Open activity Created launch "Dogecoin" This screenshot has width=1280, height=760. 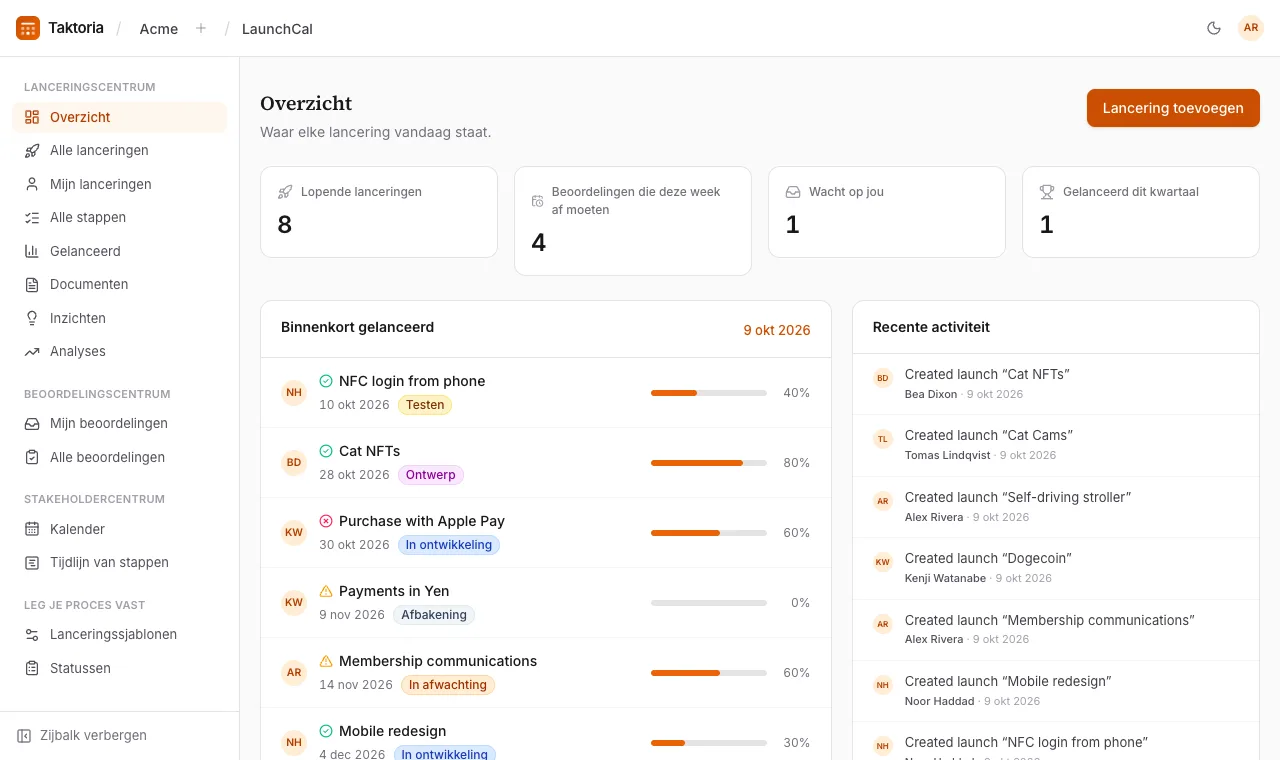(1056, 568)
